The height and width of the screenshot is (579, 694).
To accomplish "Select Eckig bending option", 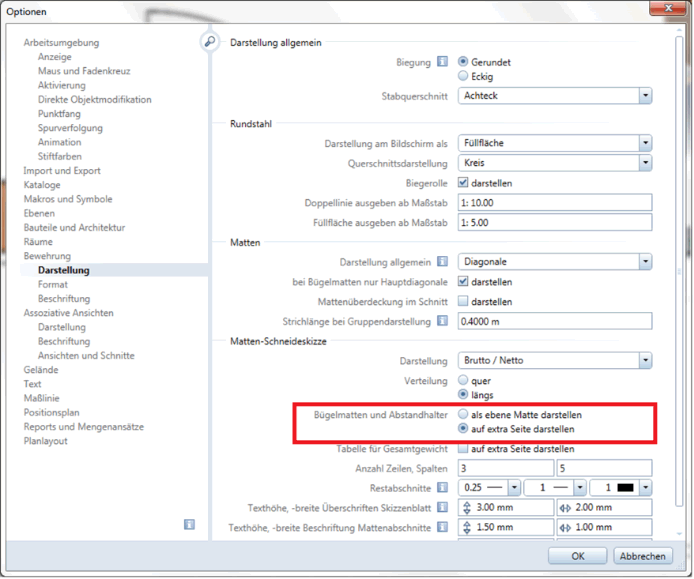I will (x=463, y=76).
